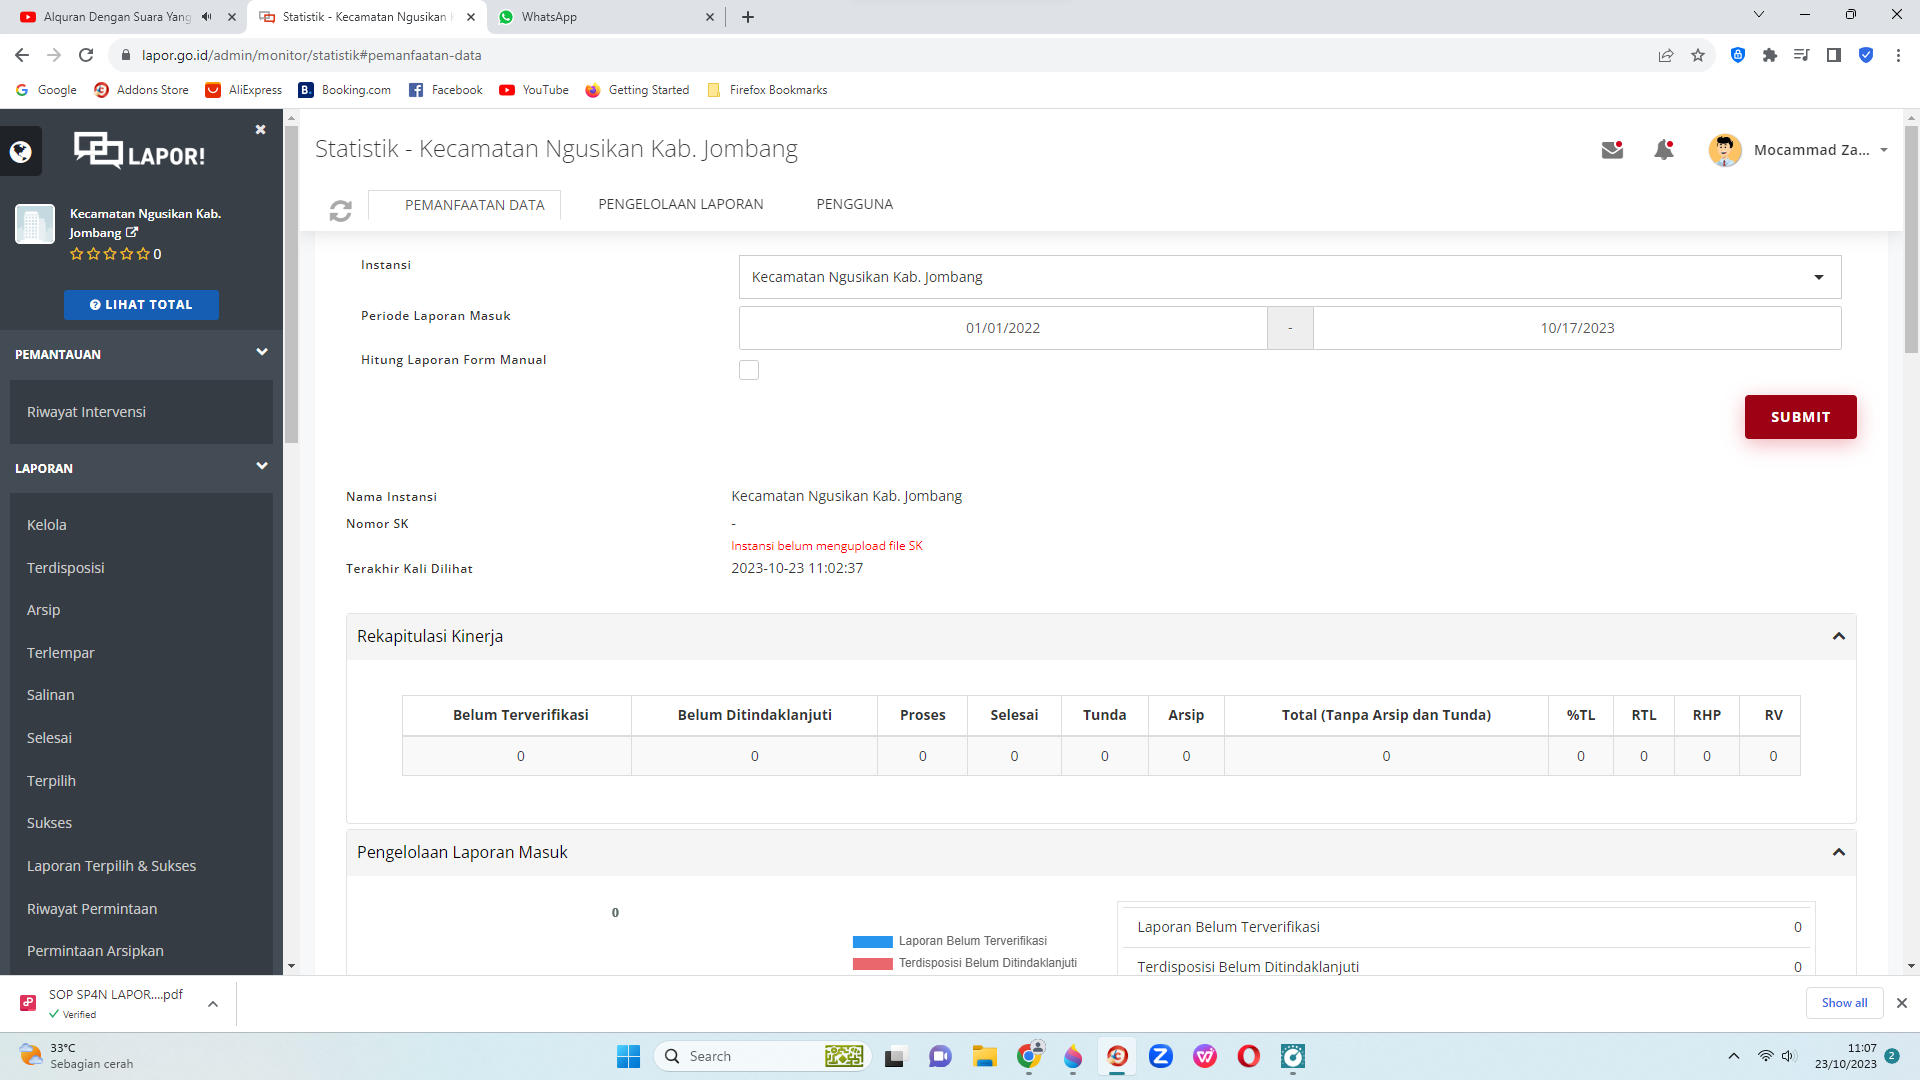This screenshot has width=1920, height=1080.
Task: Open the messages envelope icon
Action: pos(1611,150)
